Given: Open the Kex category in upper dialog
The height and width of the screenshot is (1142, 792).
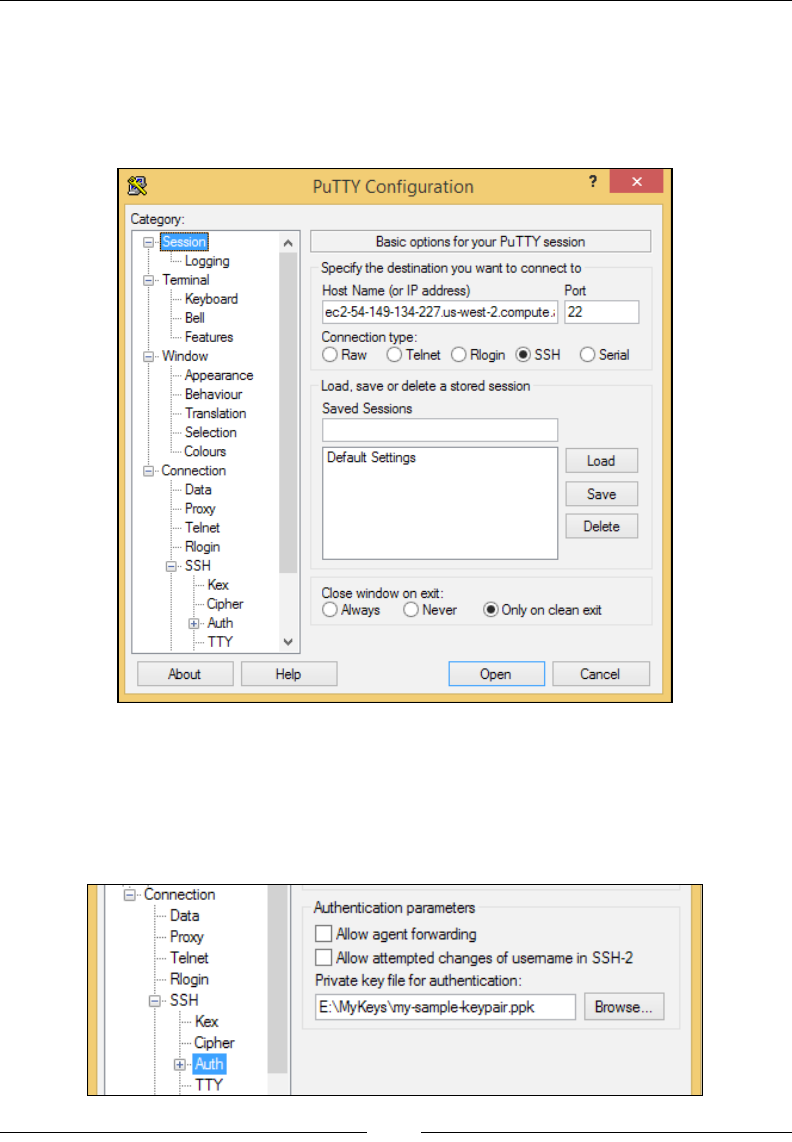Looking at the screenshot, I should click(x=218, y=585).
